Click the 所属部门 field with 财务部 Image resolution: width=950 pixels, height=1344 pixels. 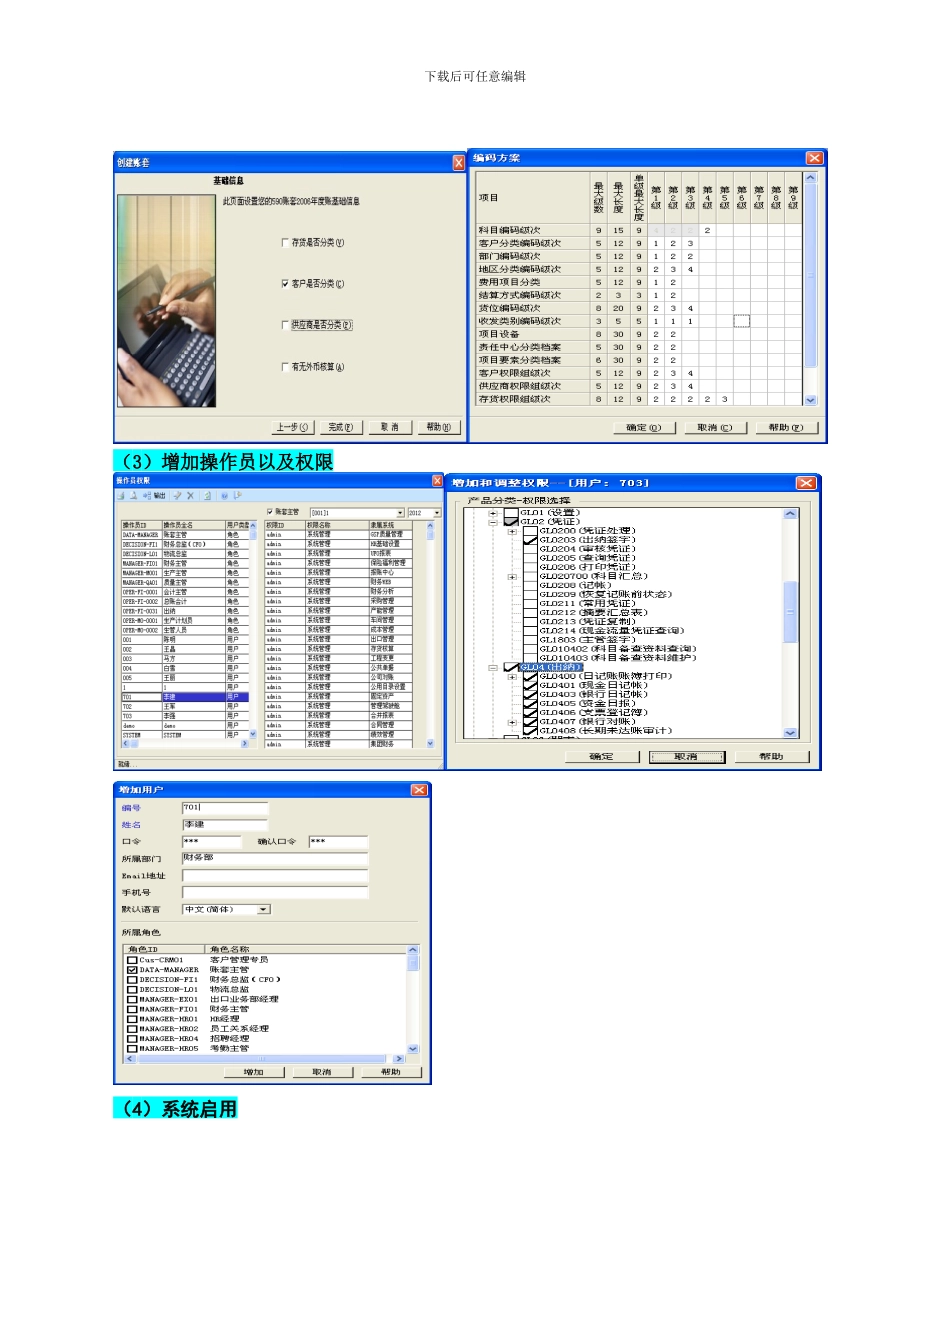coord(275,858)
